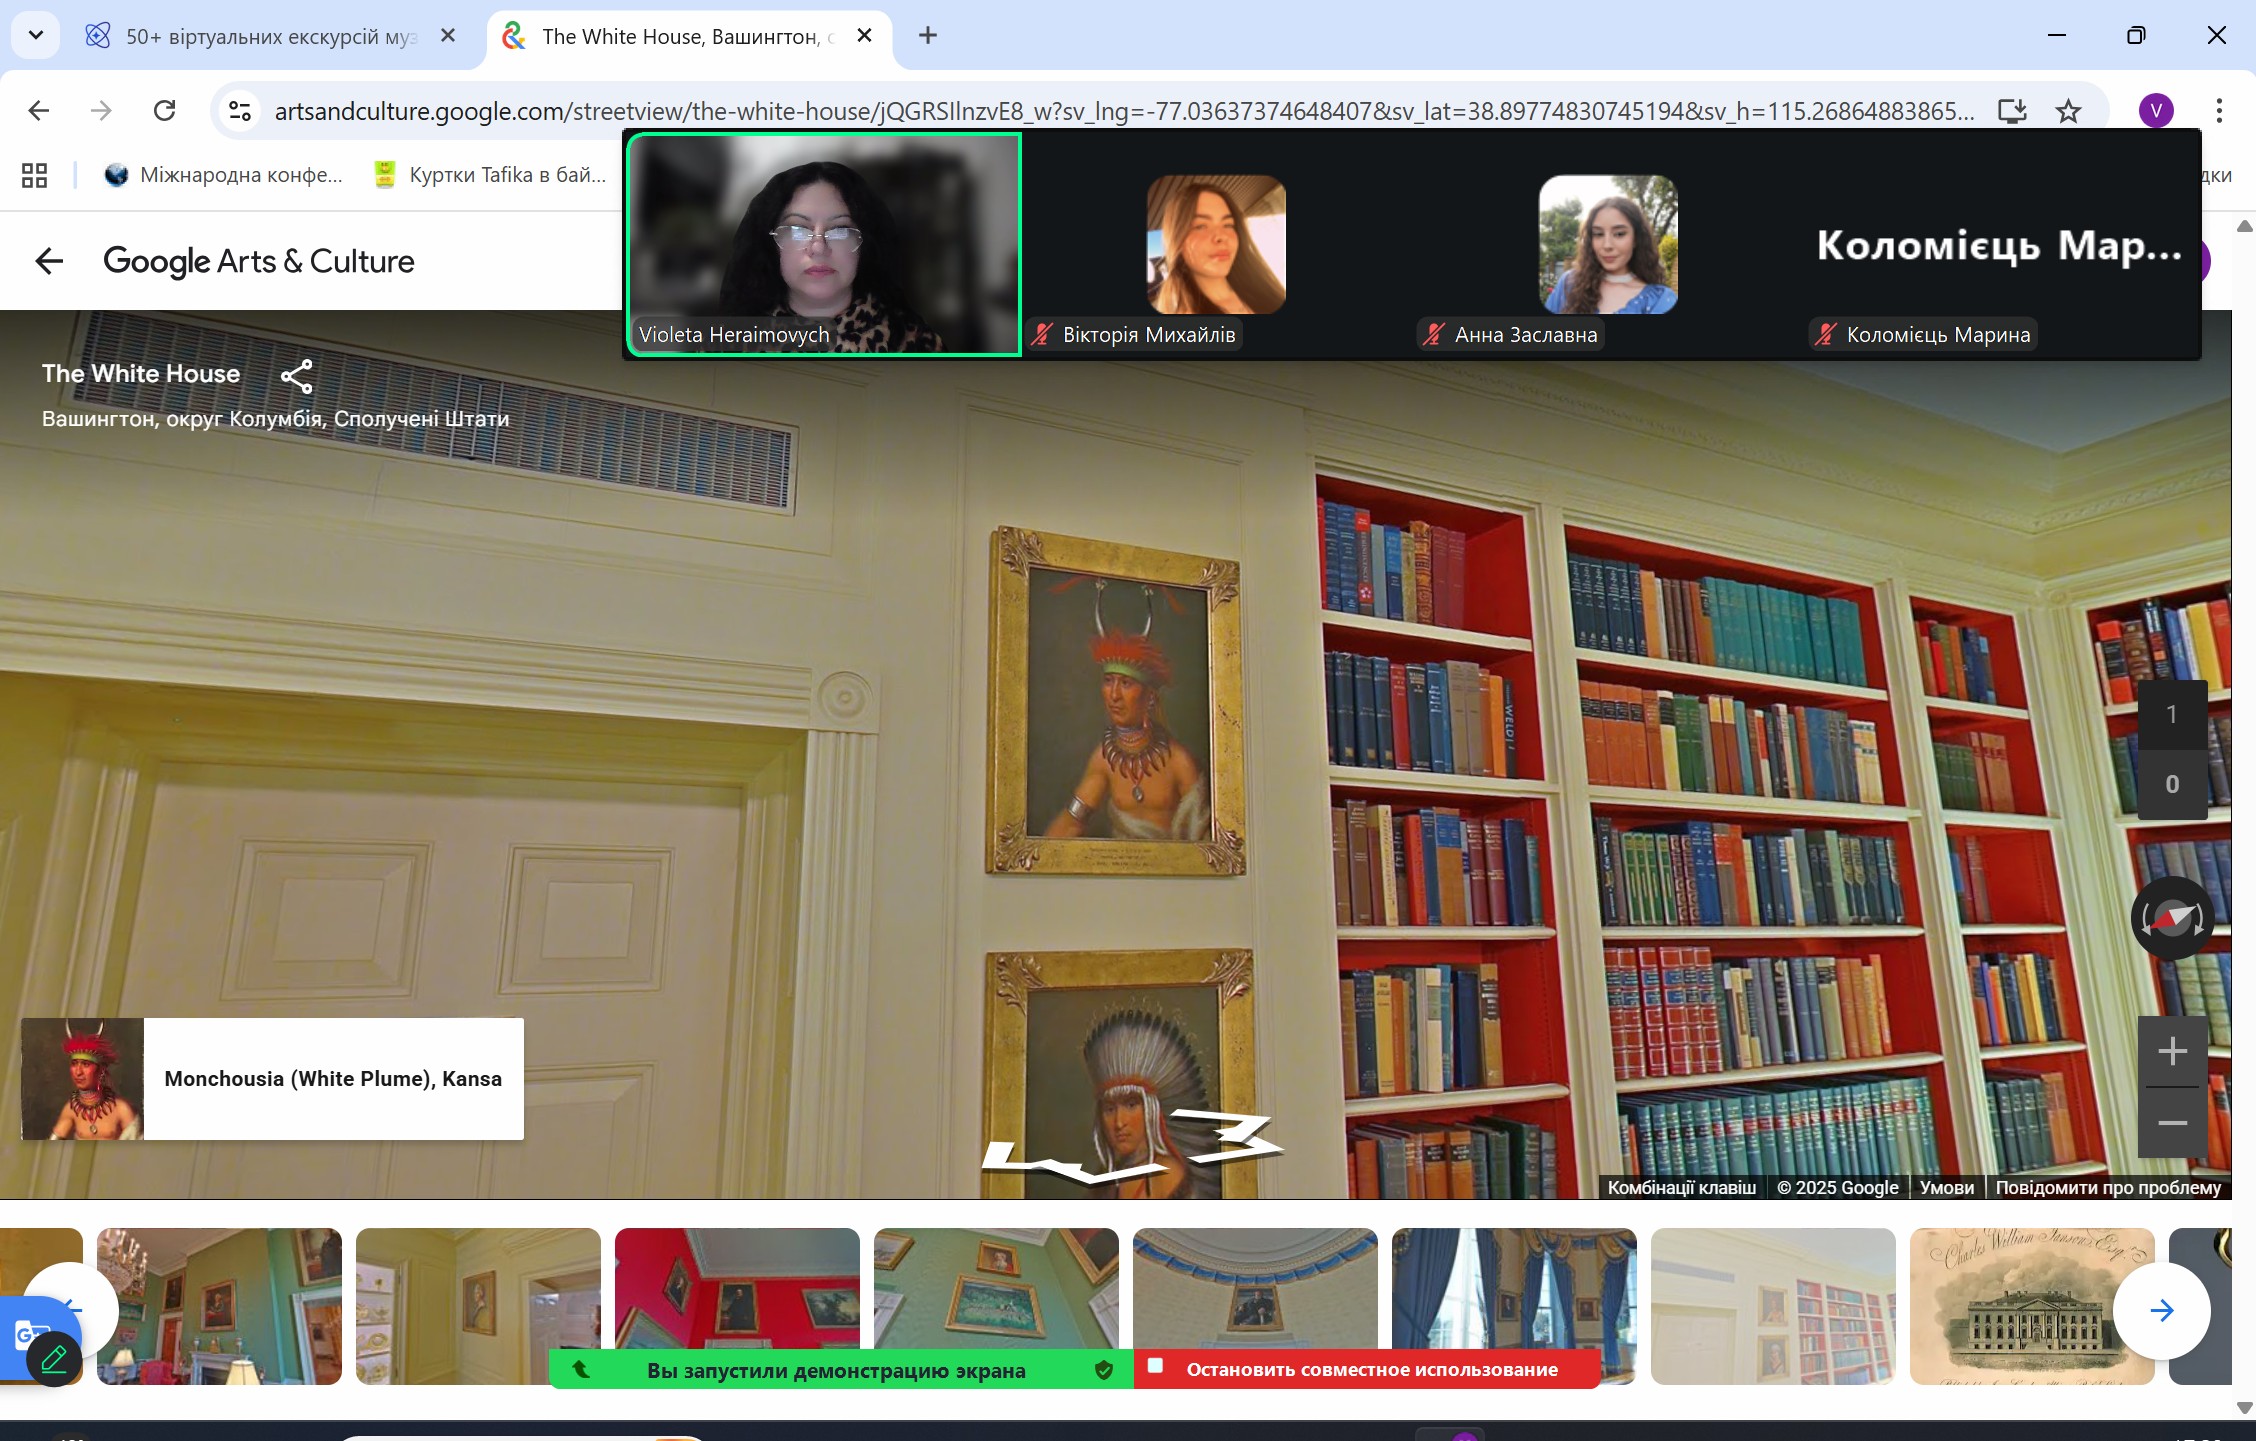Image resolution: width=2256 pixels, height=1441 pixels.
Task: Click the share icon beside The White House
Action: click(297, 376)
